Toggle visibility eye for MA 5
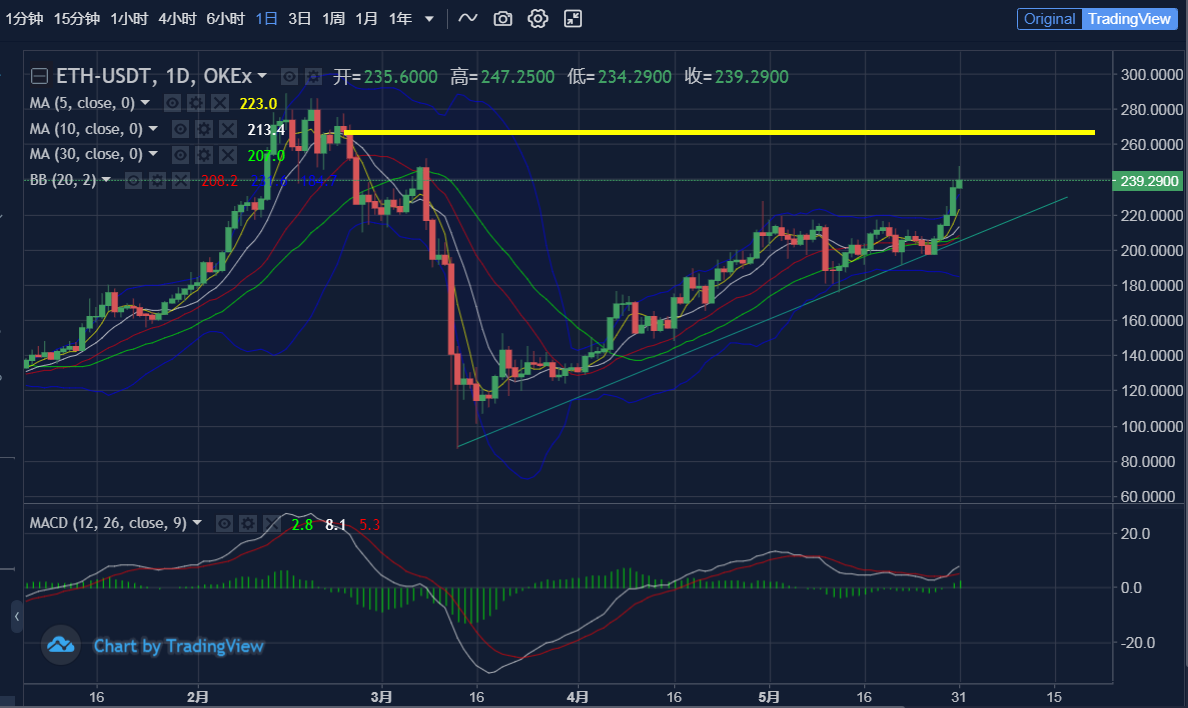Viewport: 1188px width, 708px height. coord(172,103)
